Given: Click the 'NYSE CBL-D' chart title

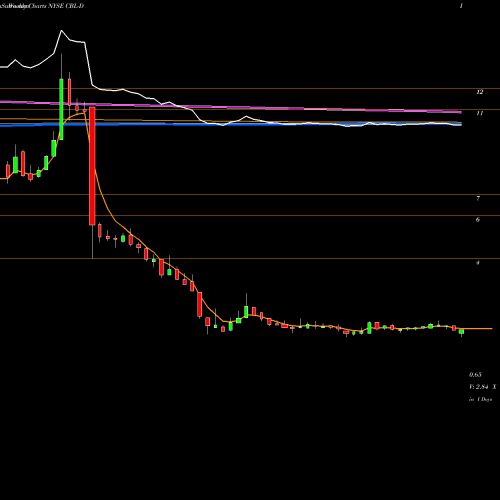Looking at the screenshot, I should point(66,6).
